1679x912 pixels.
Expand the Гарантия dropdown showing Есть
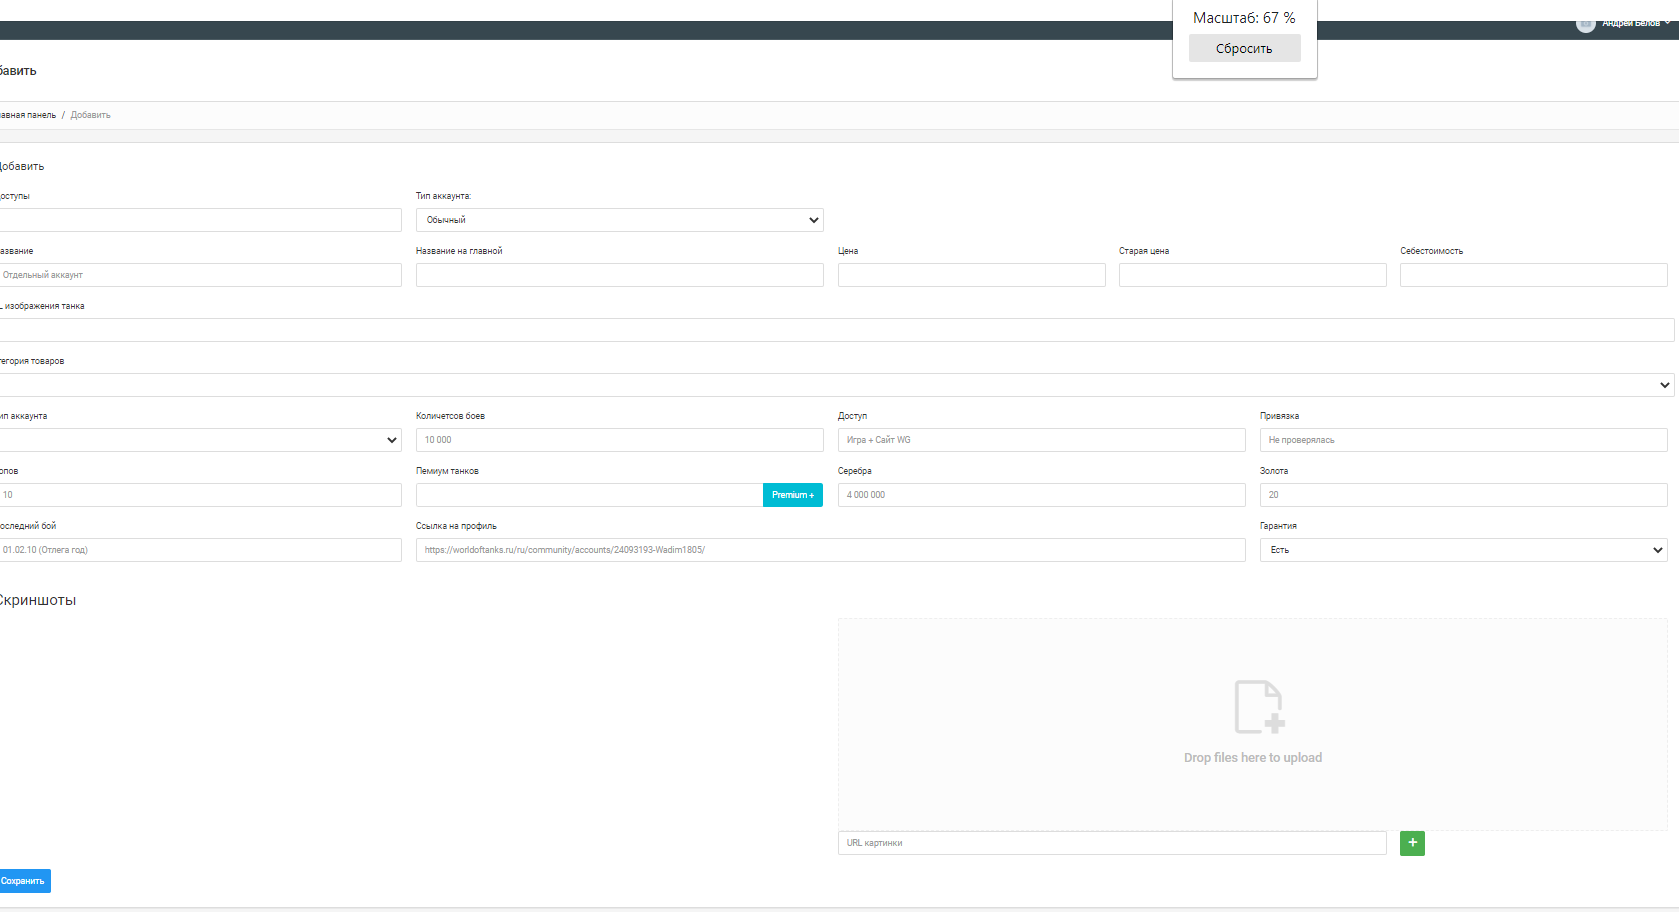point(1462,550)
